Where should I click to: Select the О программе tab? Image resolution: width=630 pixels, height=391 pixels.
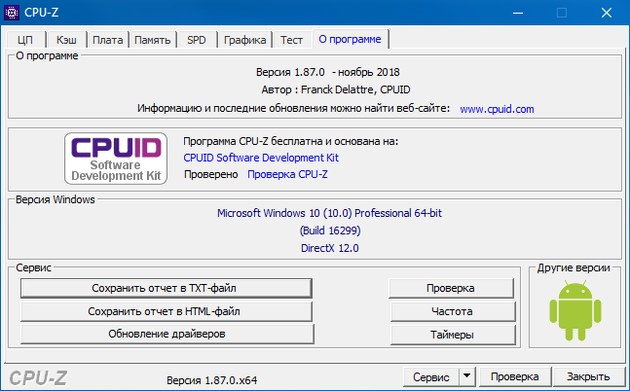[x=350, y=39]
